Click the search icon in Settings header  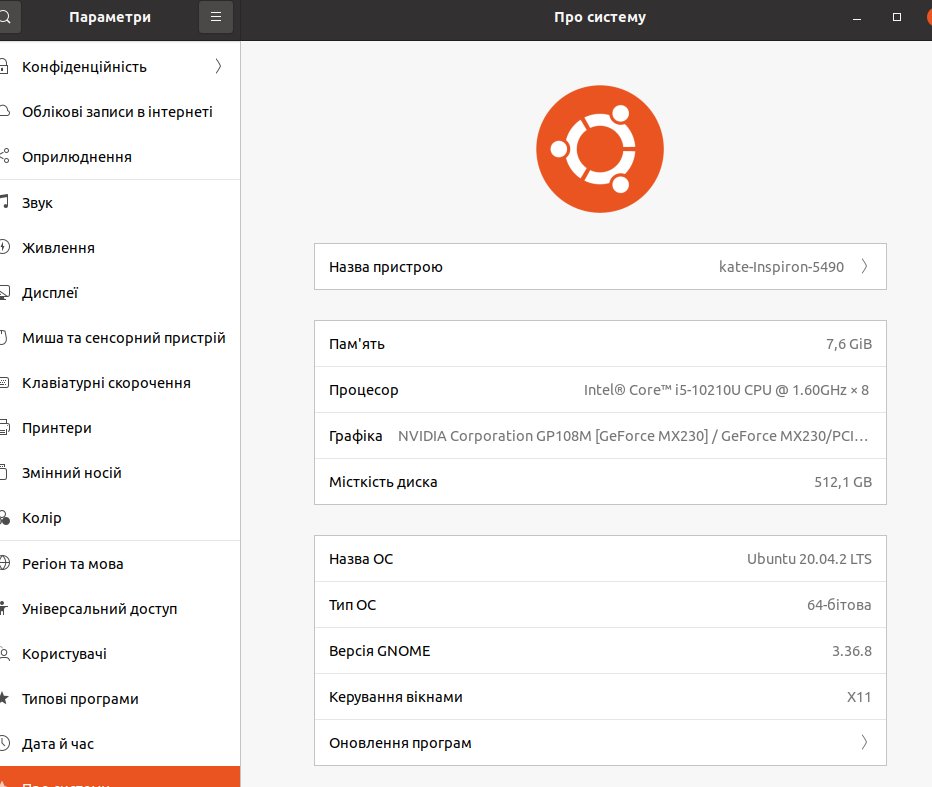[x=6, y=17]
